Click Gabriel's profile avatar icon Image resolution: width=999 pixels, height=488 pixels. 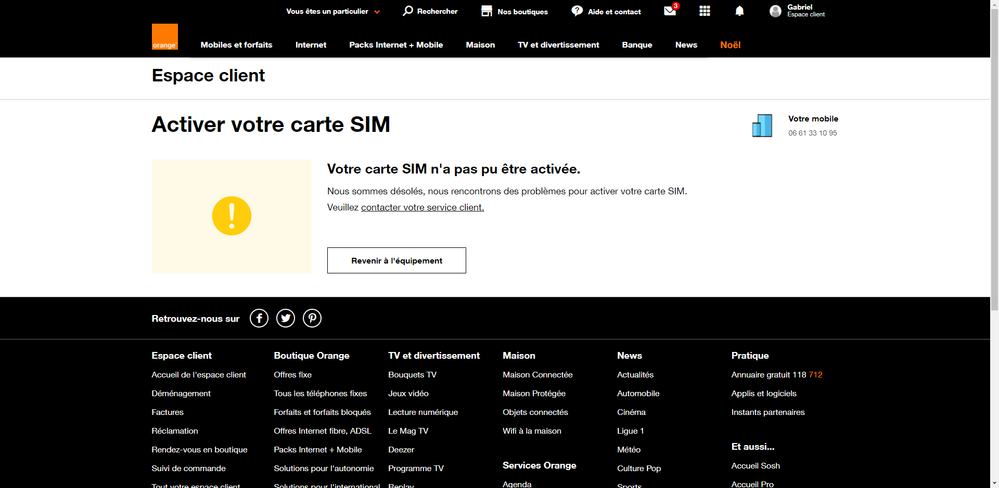click(775, 11)
